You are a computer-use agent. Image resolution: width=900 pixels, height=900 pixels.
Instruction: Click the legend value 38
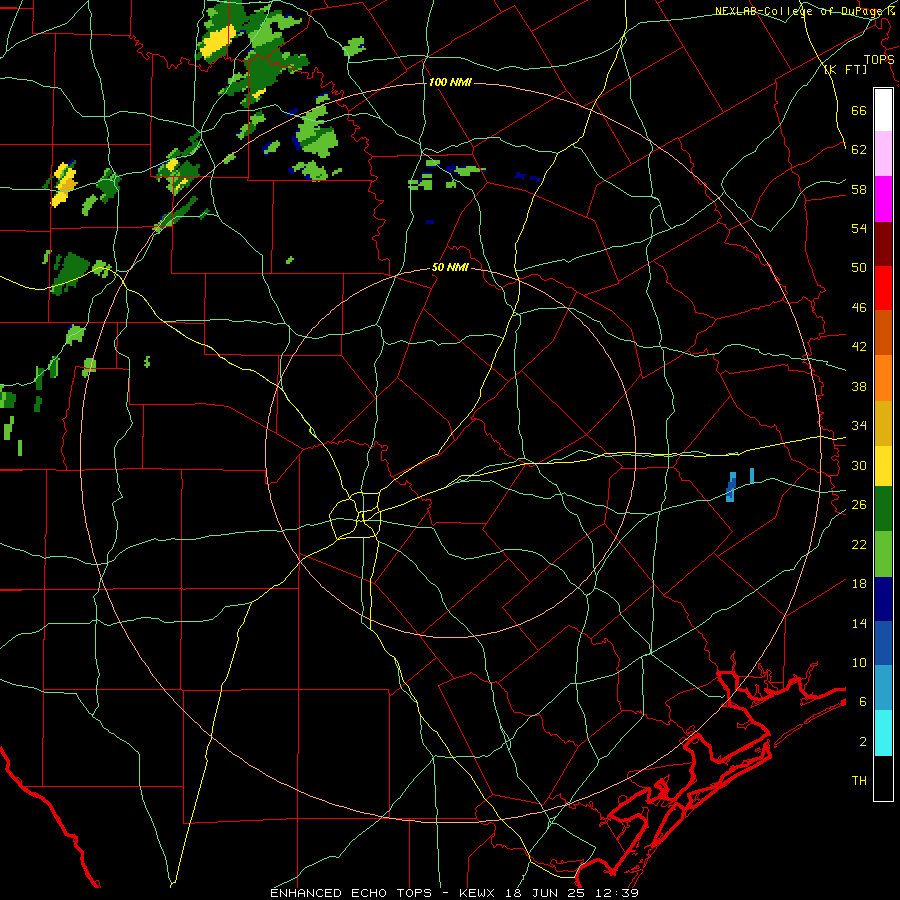pyautogui.click(x=859, y=386)
